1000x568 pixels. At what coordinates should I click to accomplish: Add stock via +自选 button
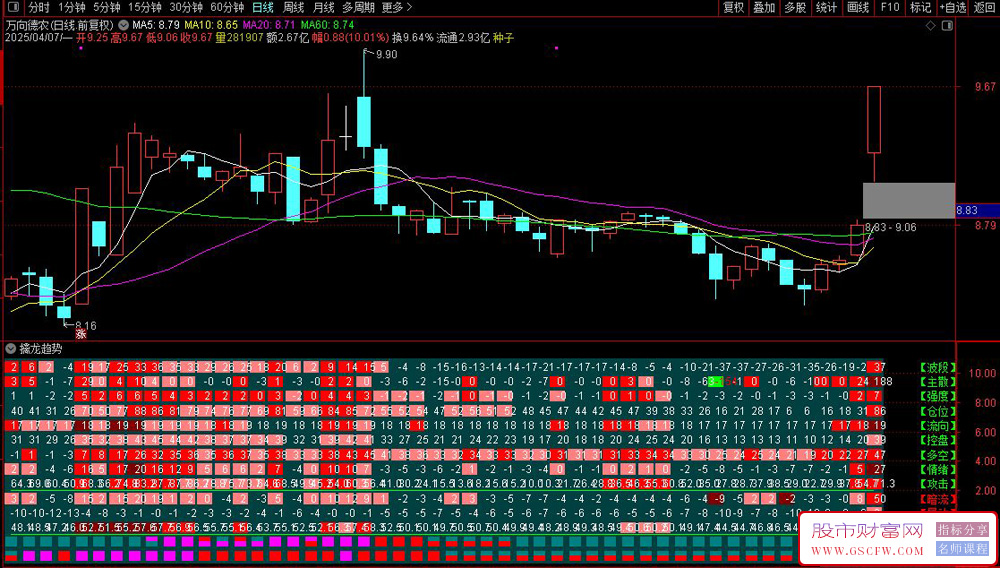point(953,8)
